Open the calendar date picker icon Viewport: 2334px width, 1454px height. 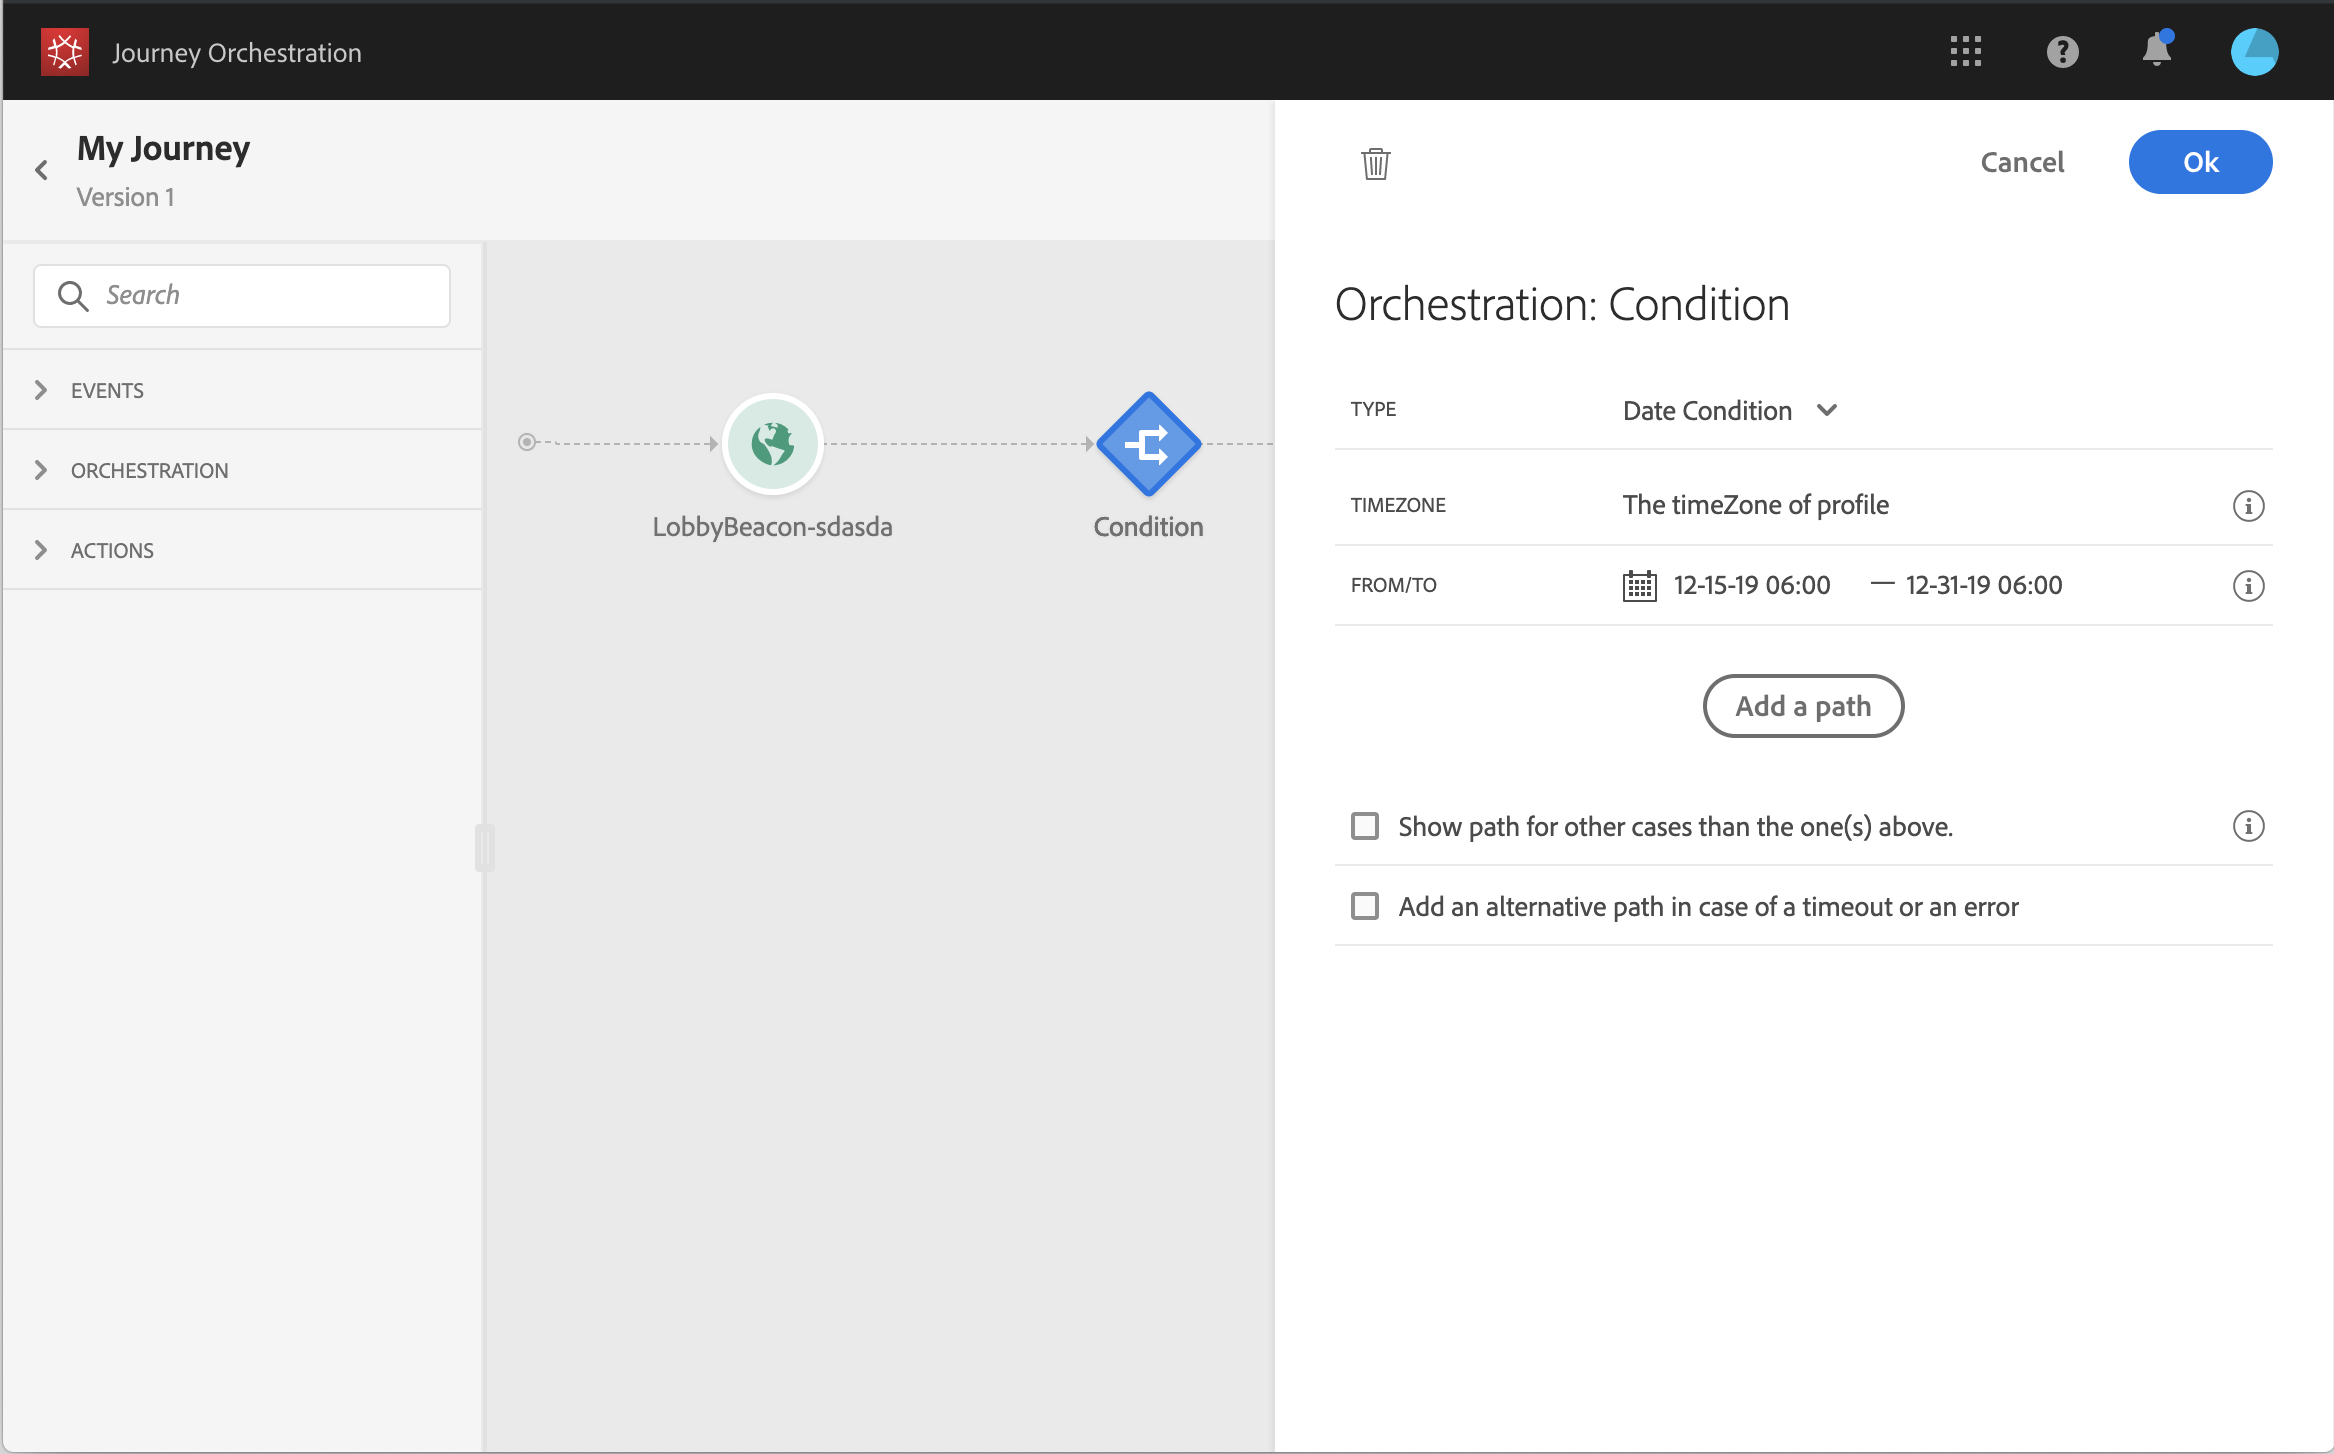pyautogui.click(x=1639, y=586)
